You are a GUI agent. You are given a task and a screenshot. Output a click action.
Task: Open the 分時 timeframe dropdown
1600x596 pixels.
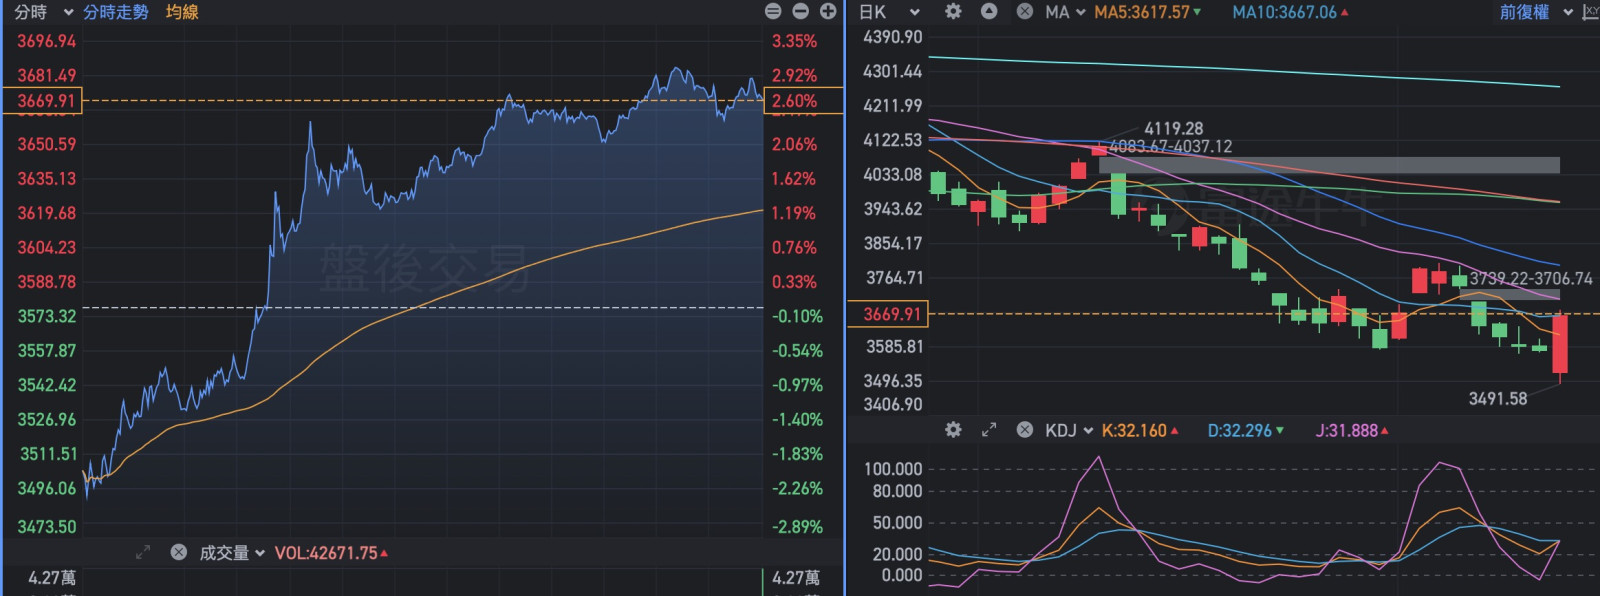coord(68,12)
